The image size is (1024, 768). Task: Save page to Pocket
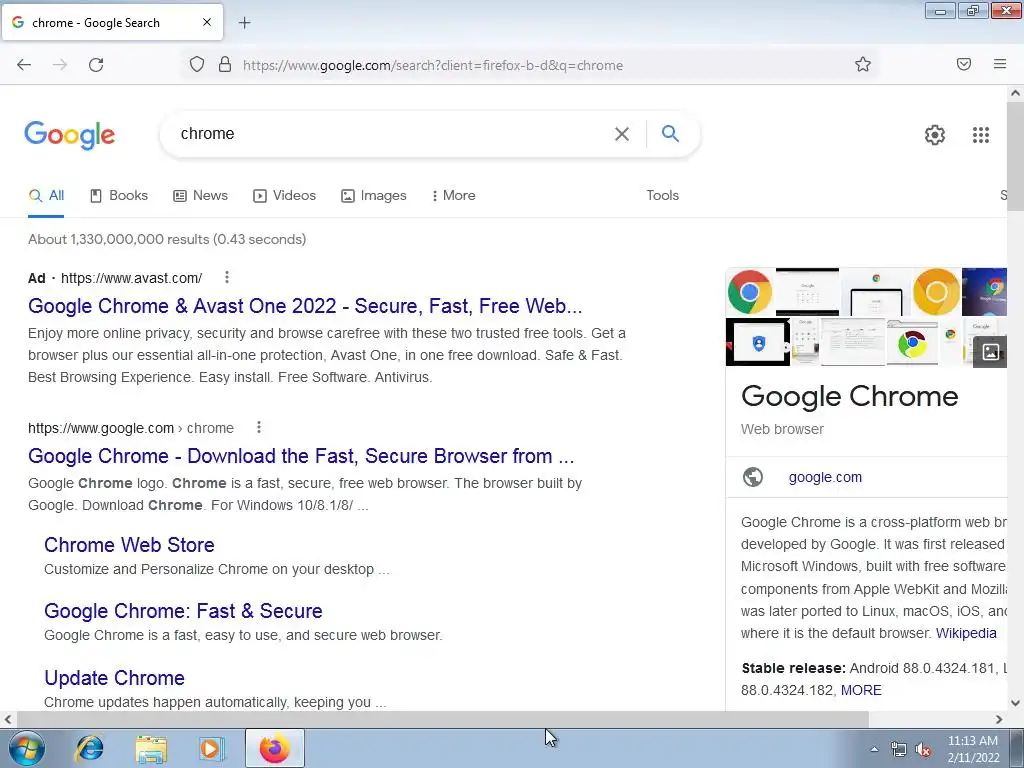964,64
